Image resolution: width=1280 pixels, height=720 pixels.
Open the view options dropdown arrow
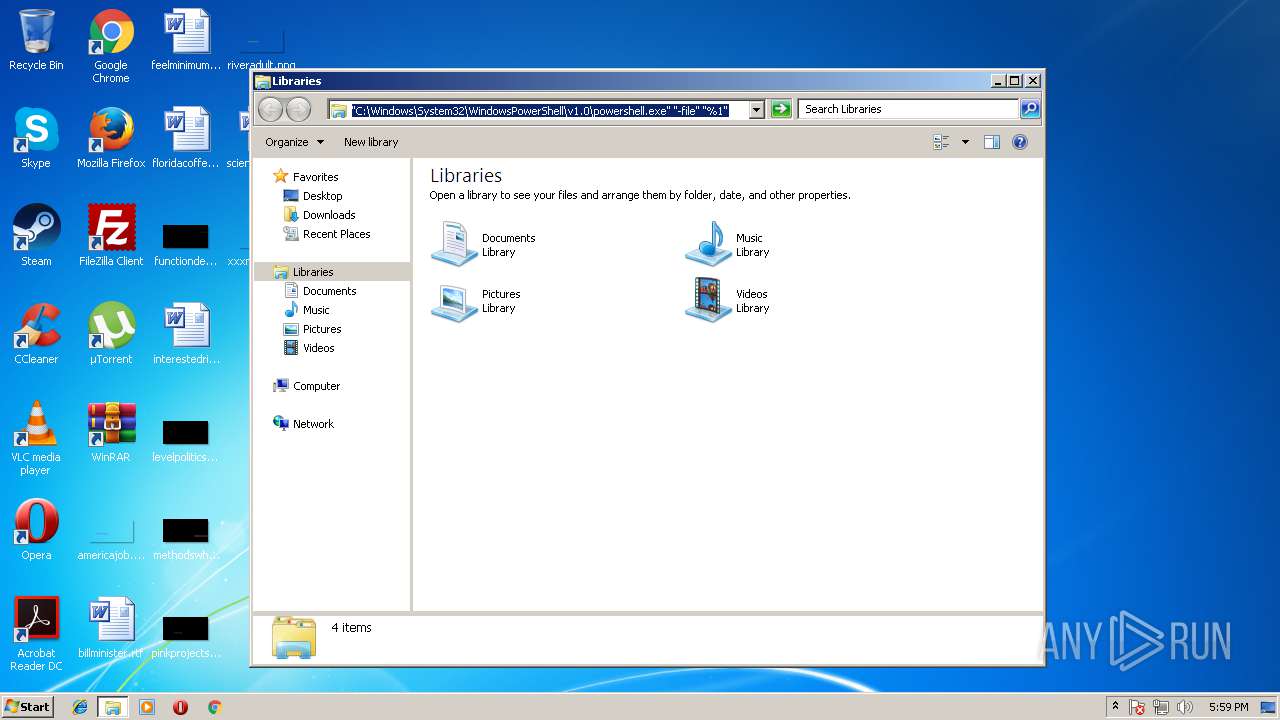click(965, 142)
